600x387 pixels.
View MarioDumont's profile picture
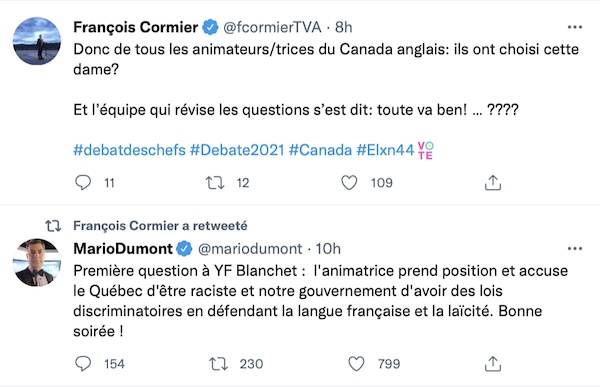point(37,263)
